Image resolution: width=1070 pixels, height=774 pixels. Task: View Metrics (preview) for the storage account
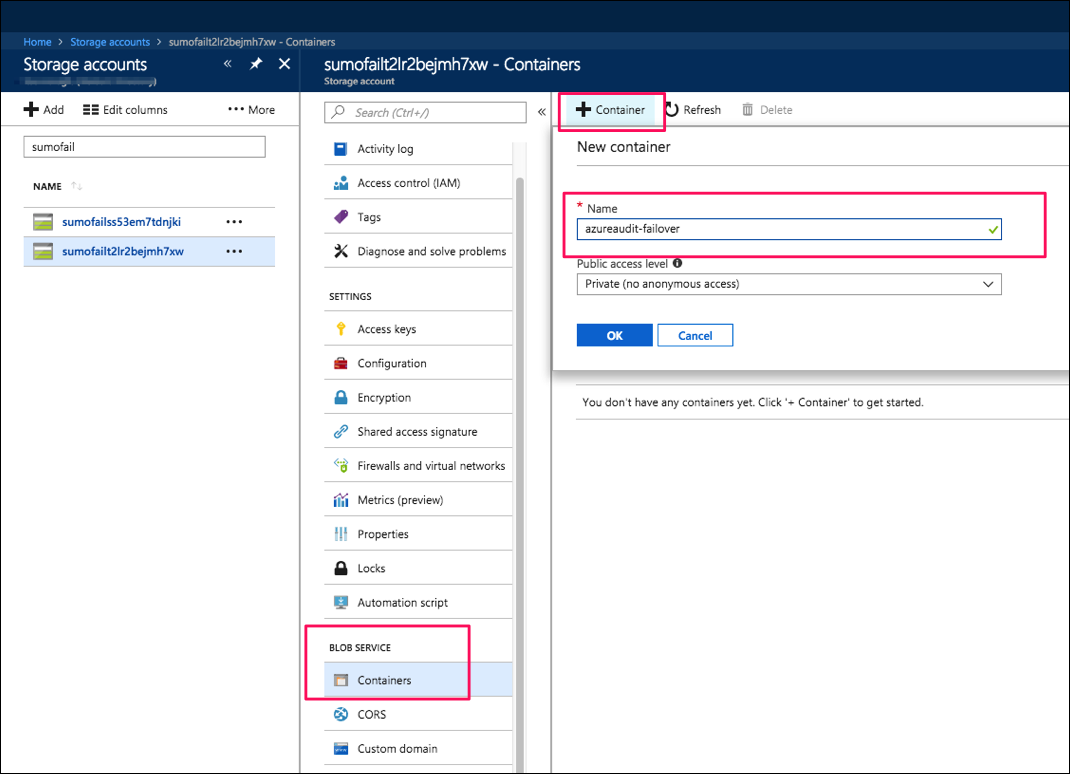coord(405,499)
